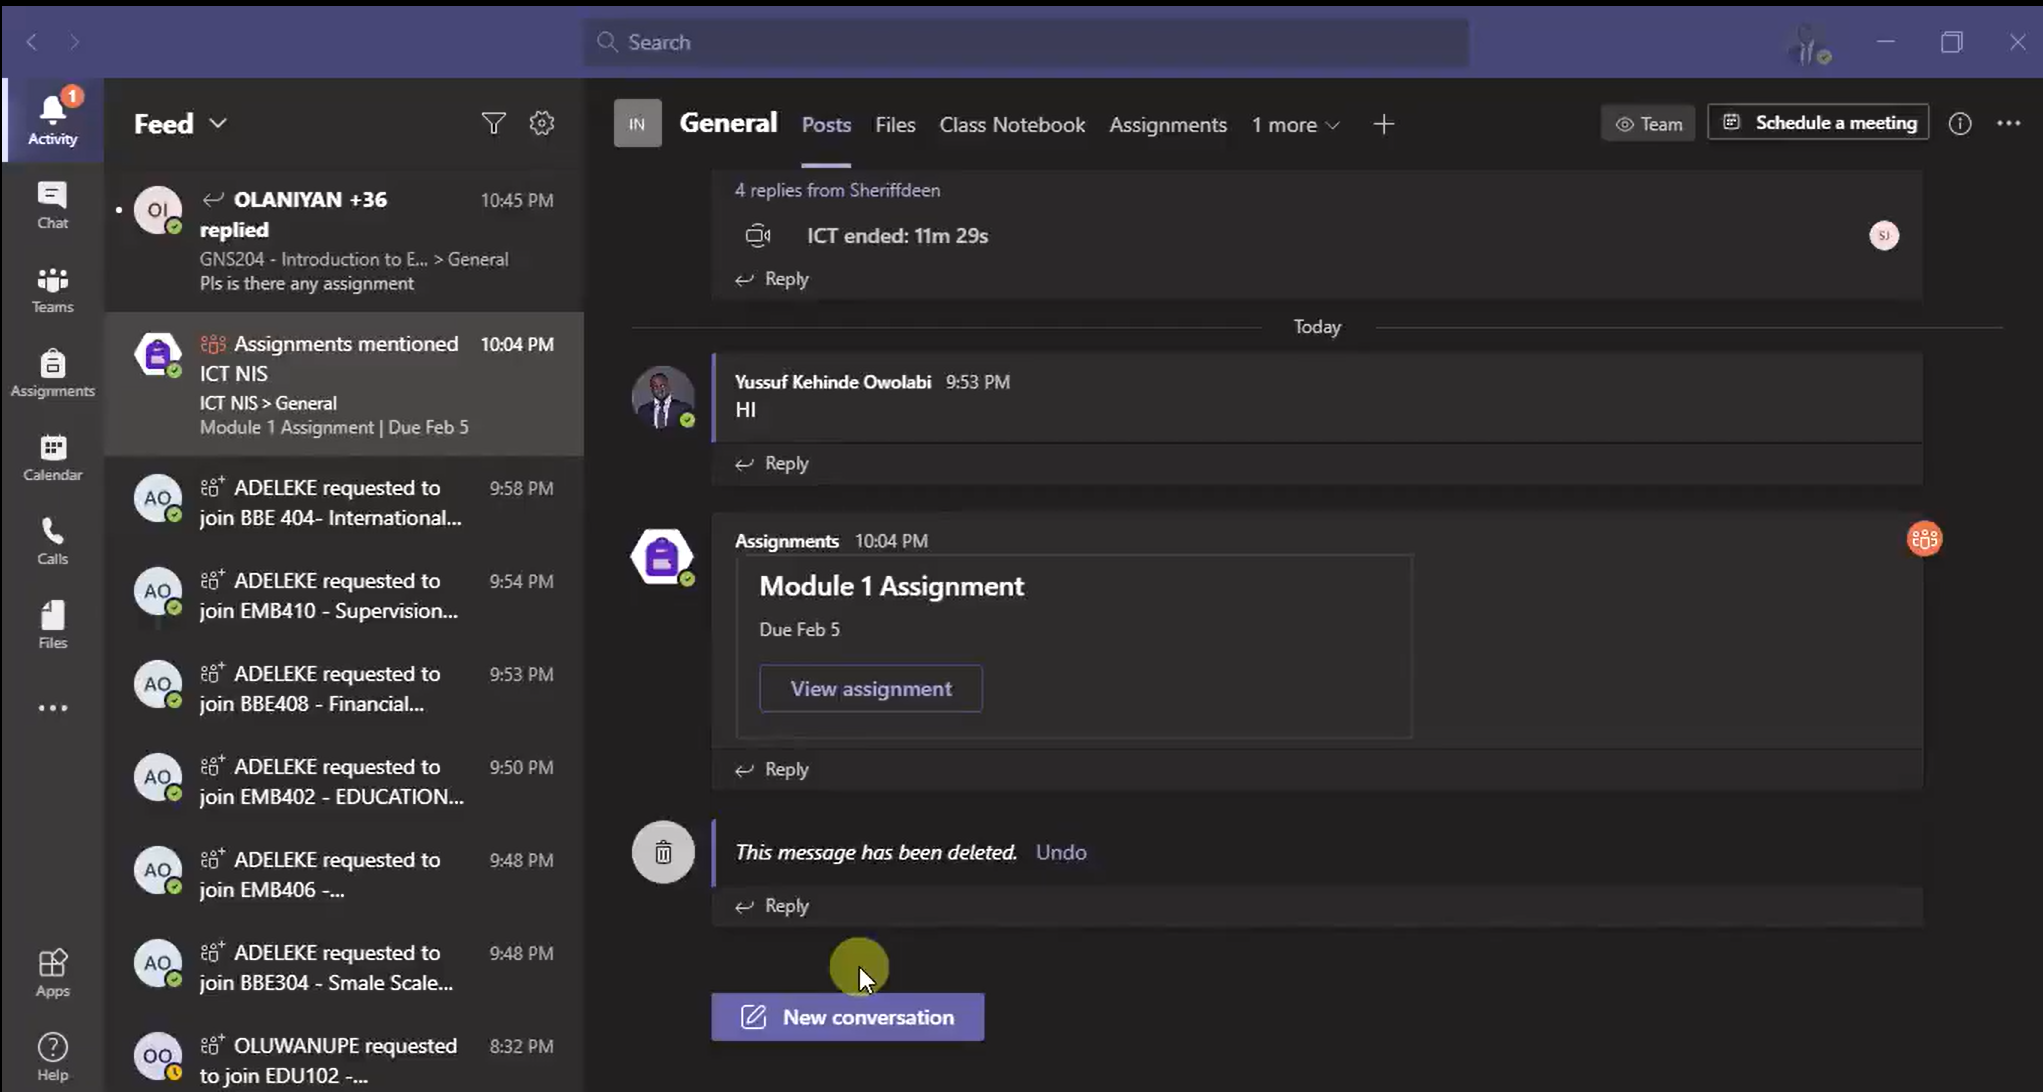Open channel info icon
This screenshot has width=2043, height=1092.
click(x=1960, y=123)
